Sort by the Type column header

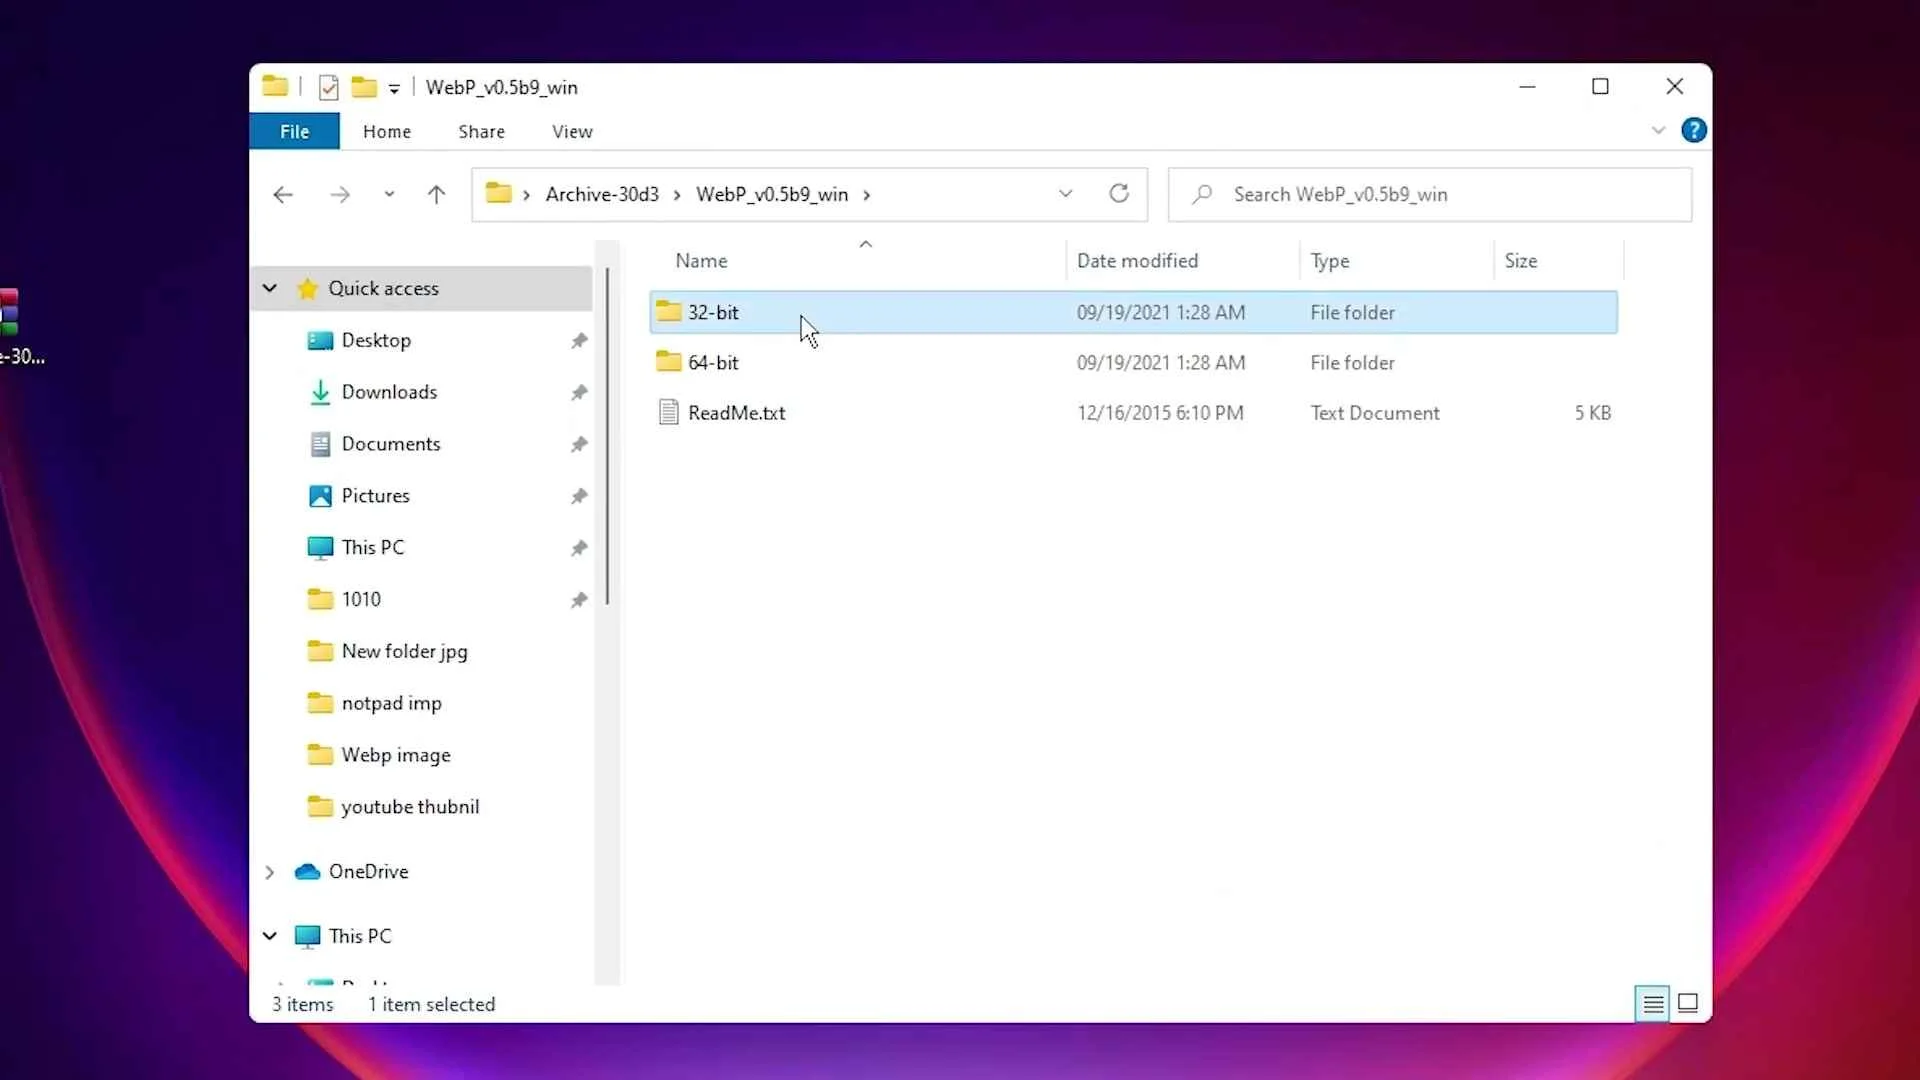(x=1330, y=261)
